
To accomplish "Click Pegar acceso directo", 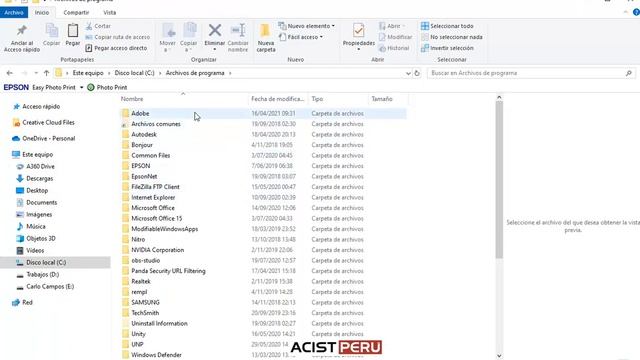I will pos(116,48).
